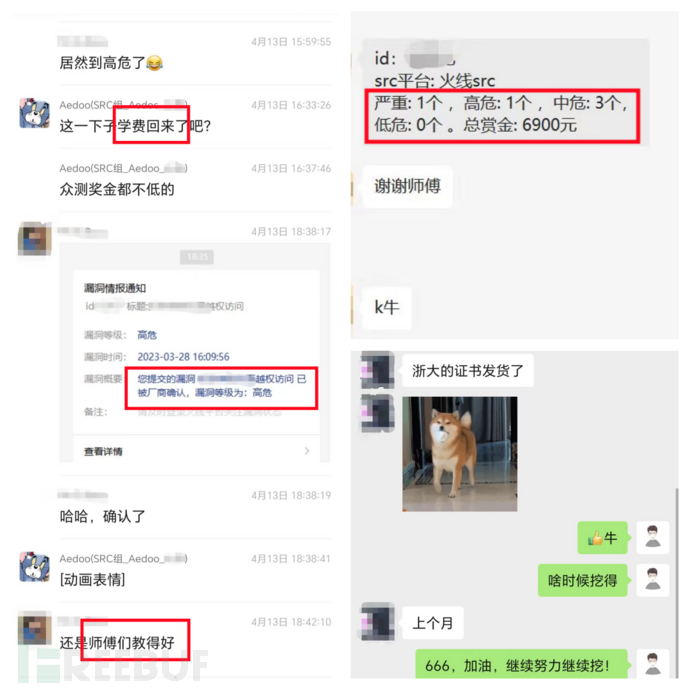This screenshot has width=690, height=690.
Task: Click the 漏洞情报通知 card title
Action: (x=115, y=288)
